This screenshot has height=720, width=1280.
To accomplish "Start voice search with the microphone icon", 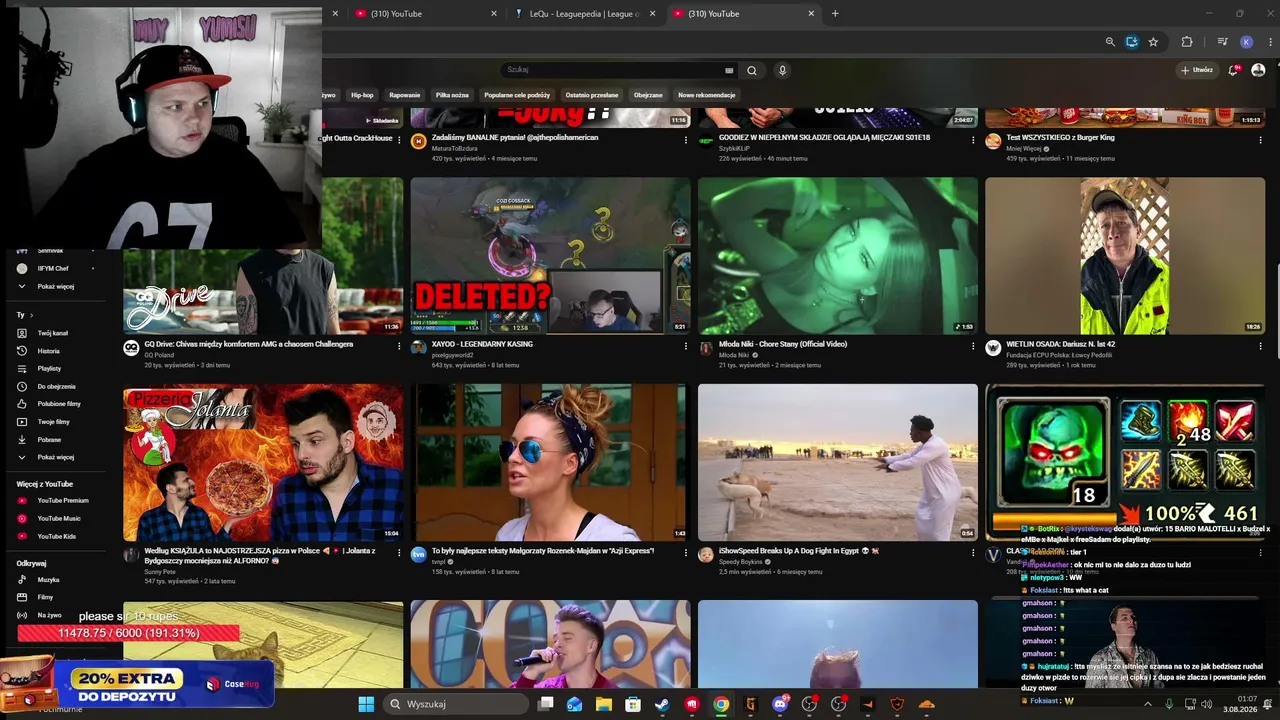I will tap(782, 70).
